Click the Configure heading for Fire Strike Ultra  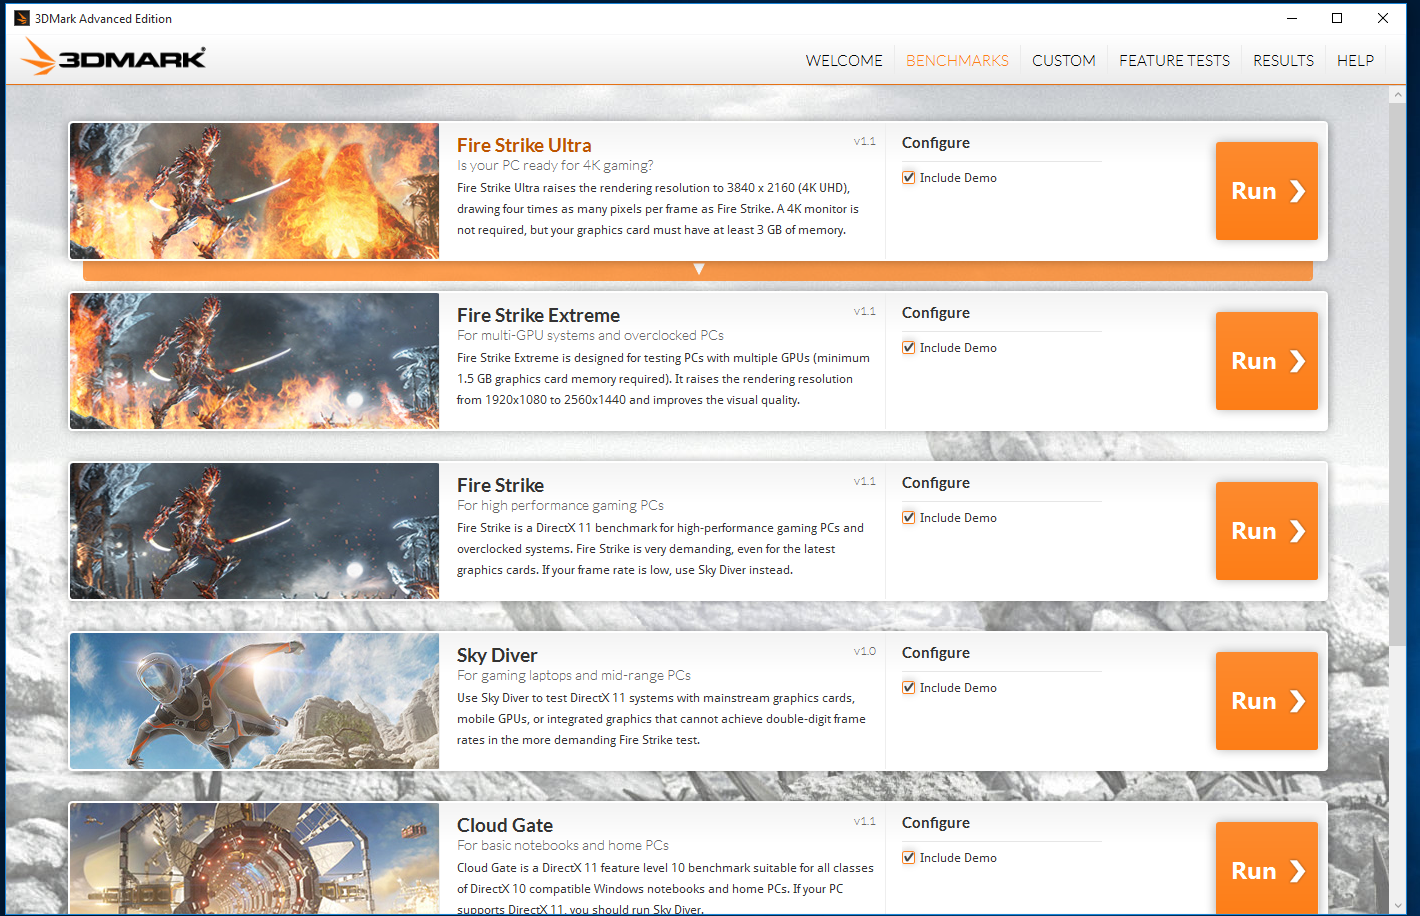point(936,143)
